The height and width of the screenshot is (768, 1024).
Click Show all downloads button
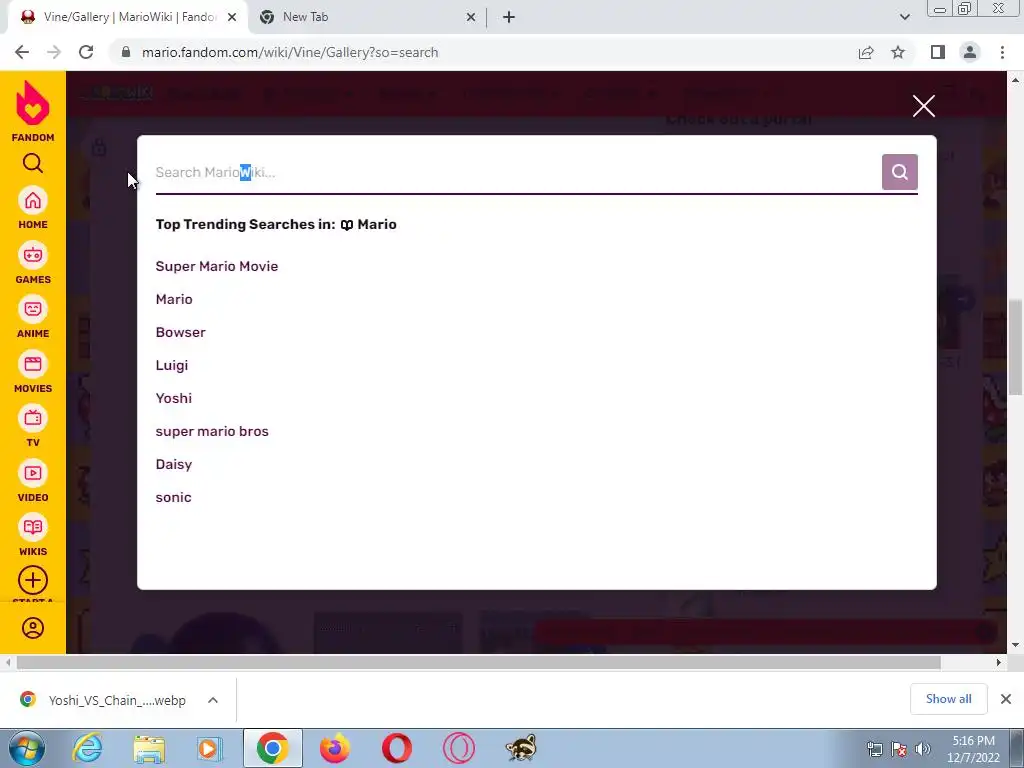(948, 699)
